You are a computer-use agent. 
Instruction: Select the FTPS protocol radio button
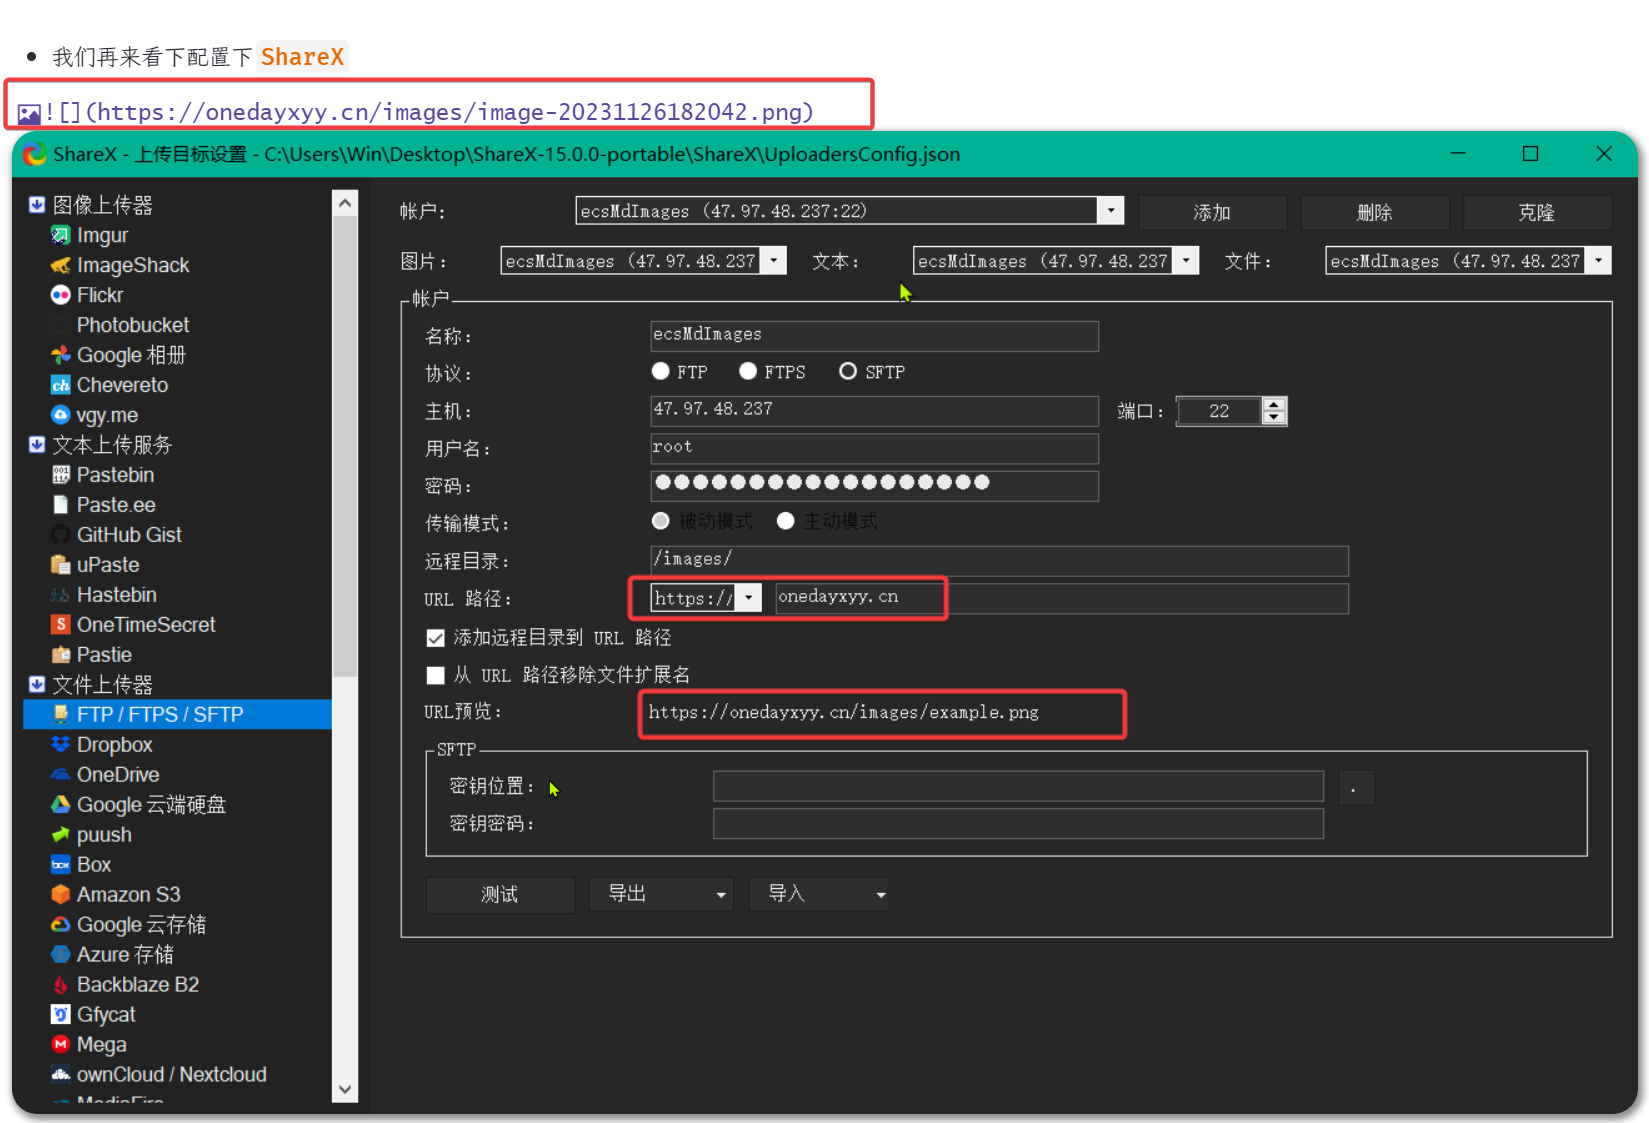pyautogui.click(x=748, y=371)
